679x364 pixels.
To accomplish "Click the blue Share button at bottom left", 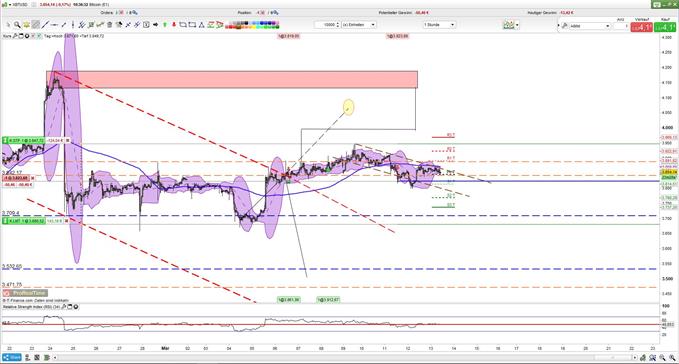I will coord(12,358).
